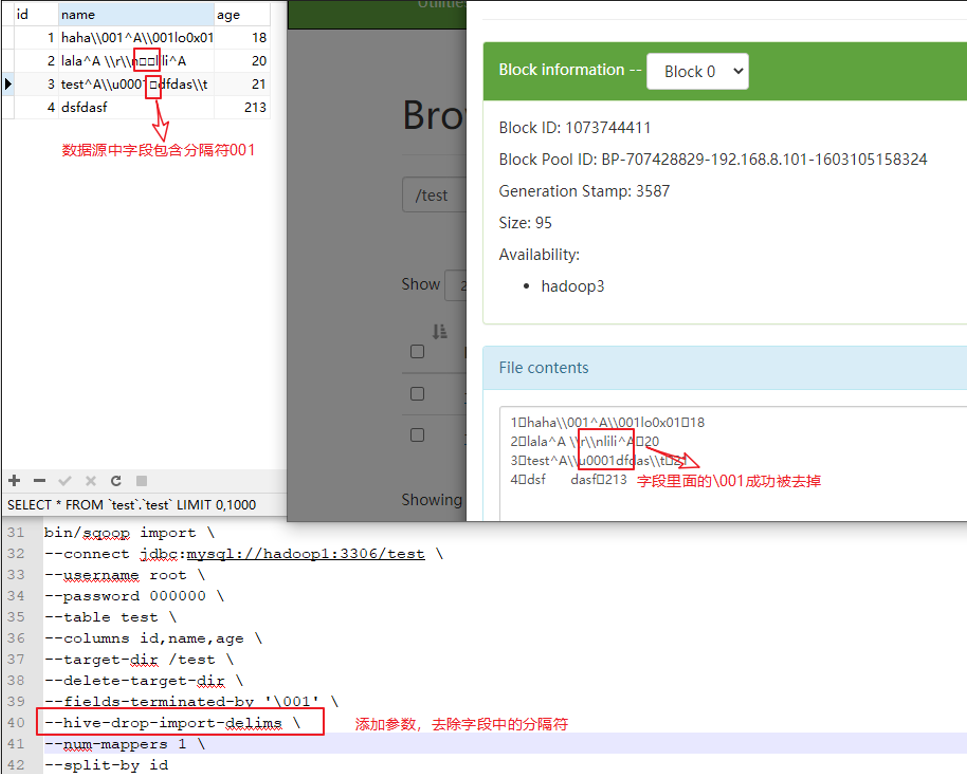Click the --delete-target-dir line
The height and width of the screenshot is (774, 967).
(x=143, y=681)
